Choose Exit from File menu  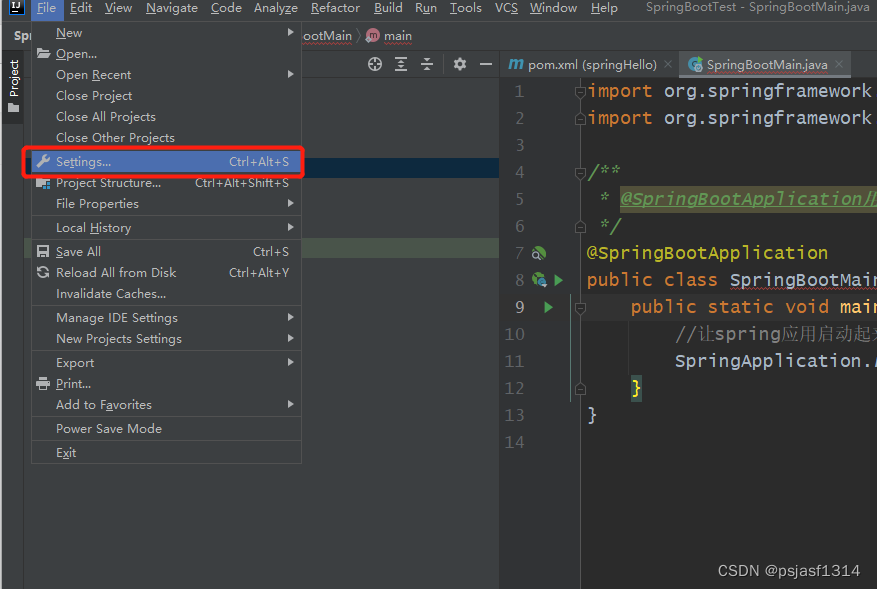pyautogui.click(x=167, y=453)
